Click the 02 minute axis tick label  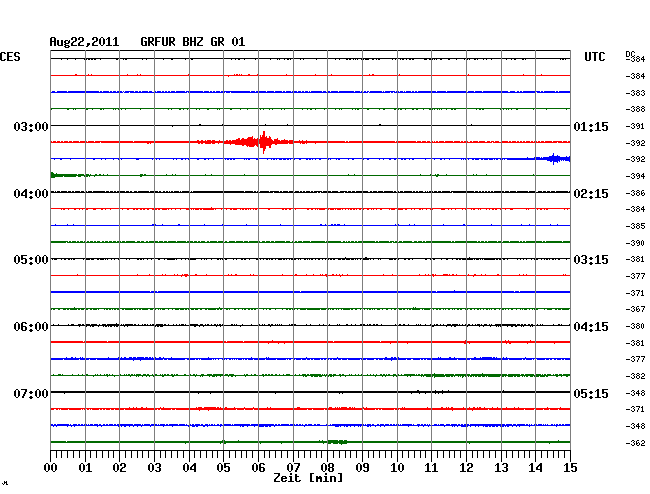(119, 468)
